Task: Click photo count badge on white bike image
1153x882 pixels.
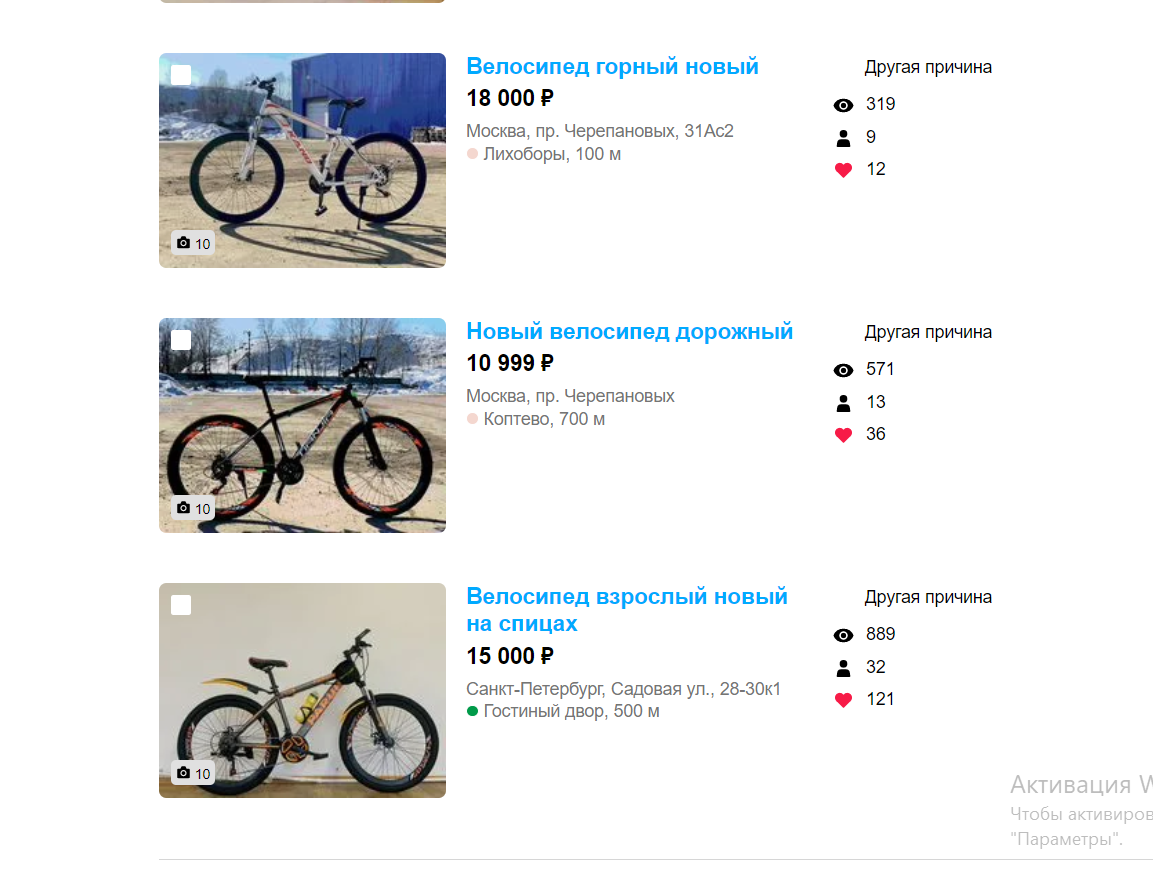Action: click(193, 243)
